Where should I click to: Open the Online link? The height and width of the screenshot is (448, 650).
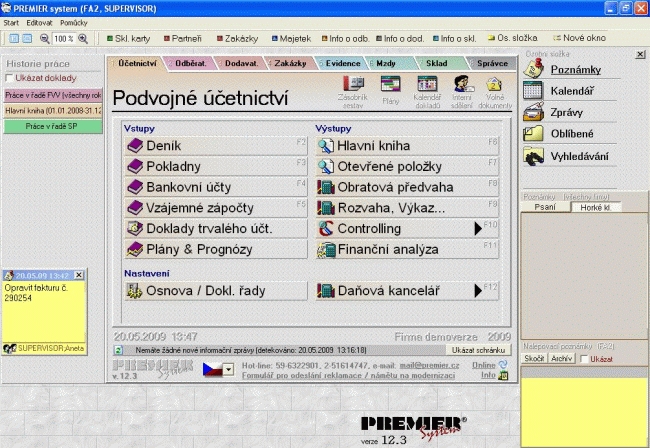[x=484, y=365]
